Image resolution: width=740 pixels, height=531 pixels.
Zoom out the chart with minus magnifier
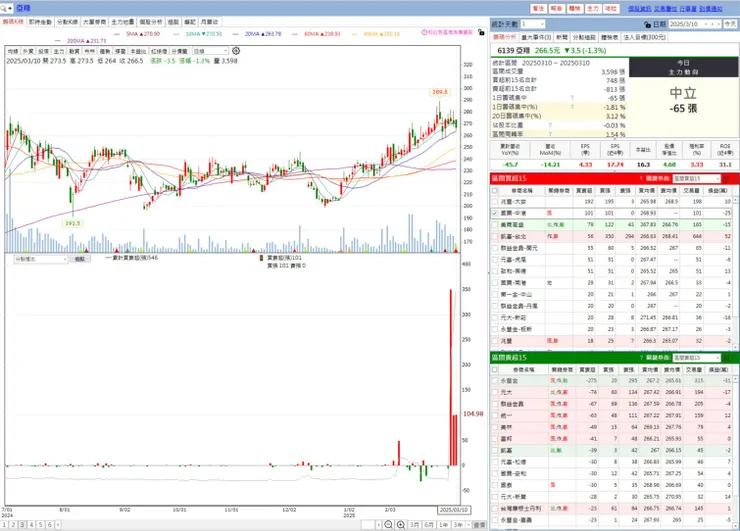coord(388,525)
